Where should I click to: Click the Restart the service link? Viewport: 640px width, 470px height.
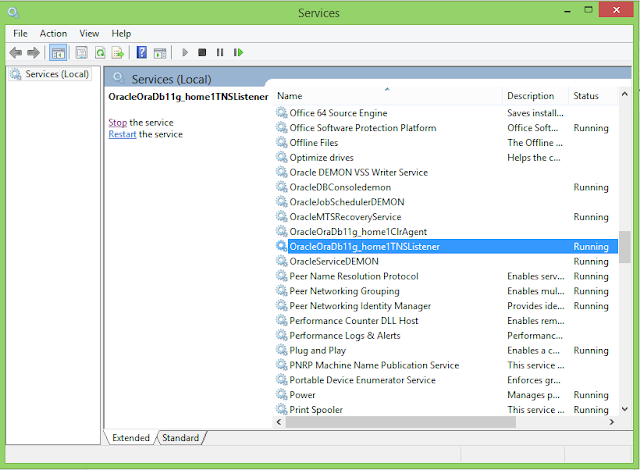click(122, 134)
